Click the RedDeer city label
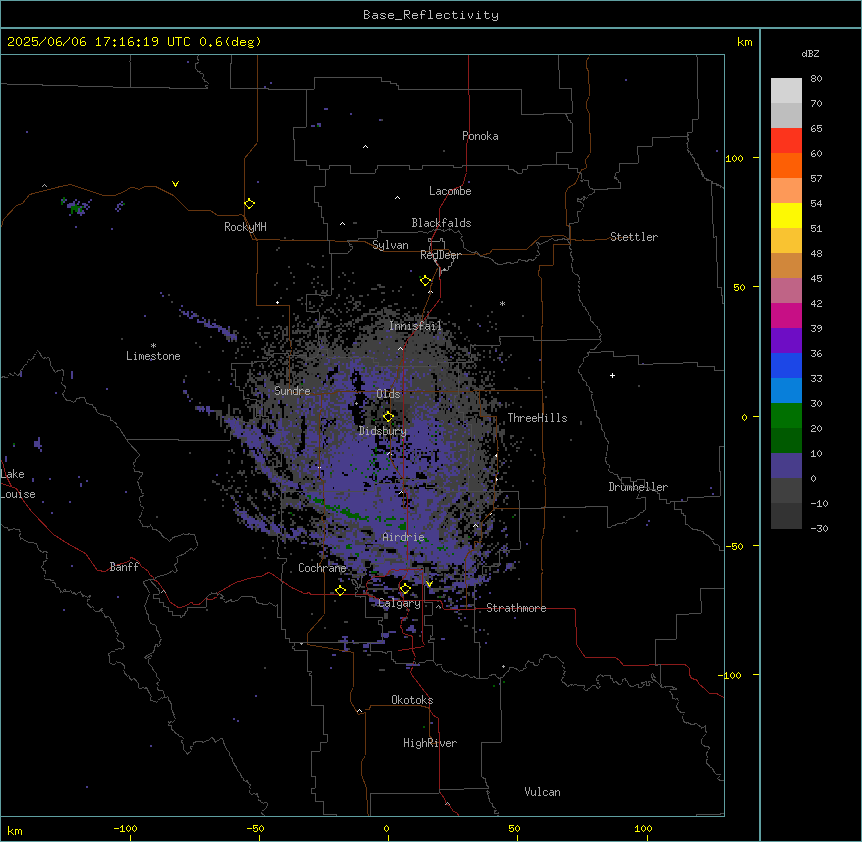This screenshot has height=842, width=862. [x=440, y=255]
